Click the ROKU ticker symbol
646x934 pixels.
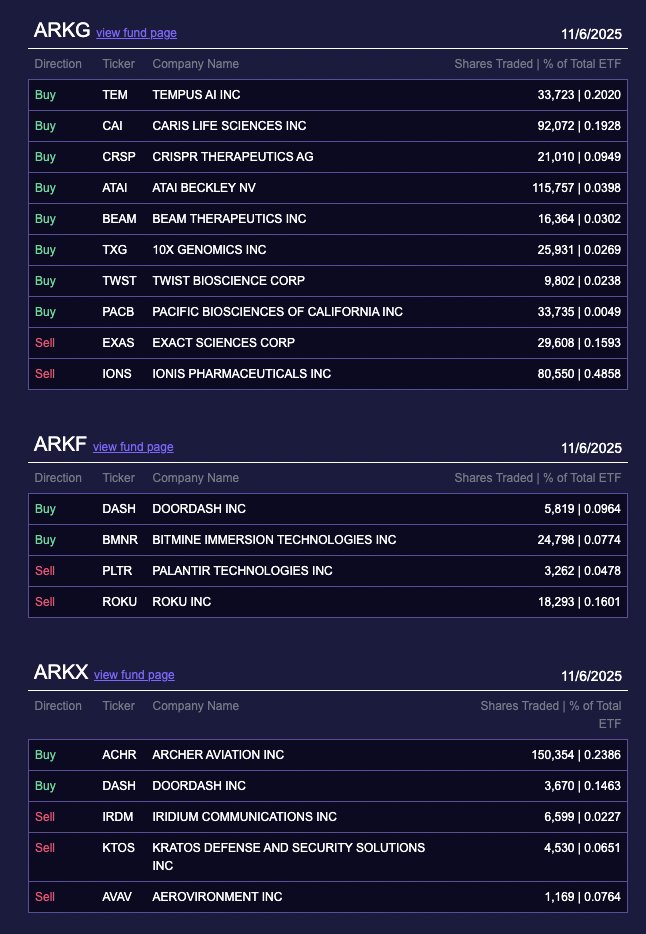pyautogui.click(x=119, y=602)
